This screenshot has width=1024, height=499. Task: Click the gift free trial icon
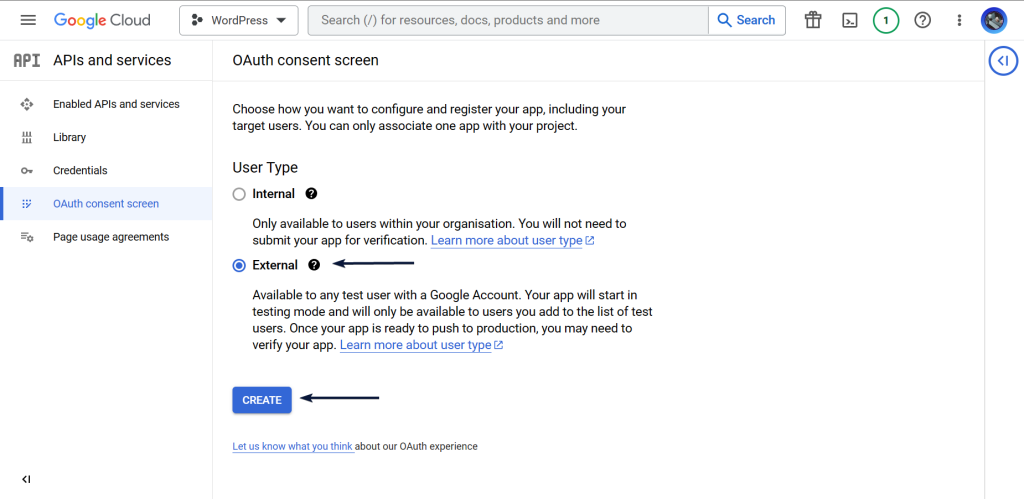coord(813,20)
